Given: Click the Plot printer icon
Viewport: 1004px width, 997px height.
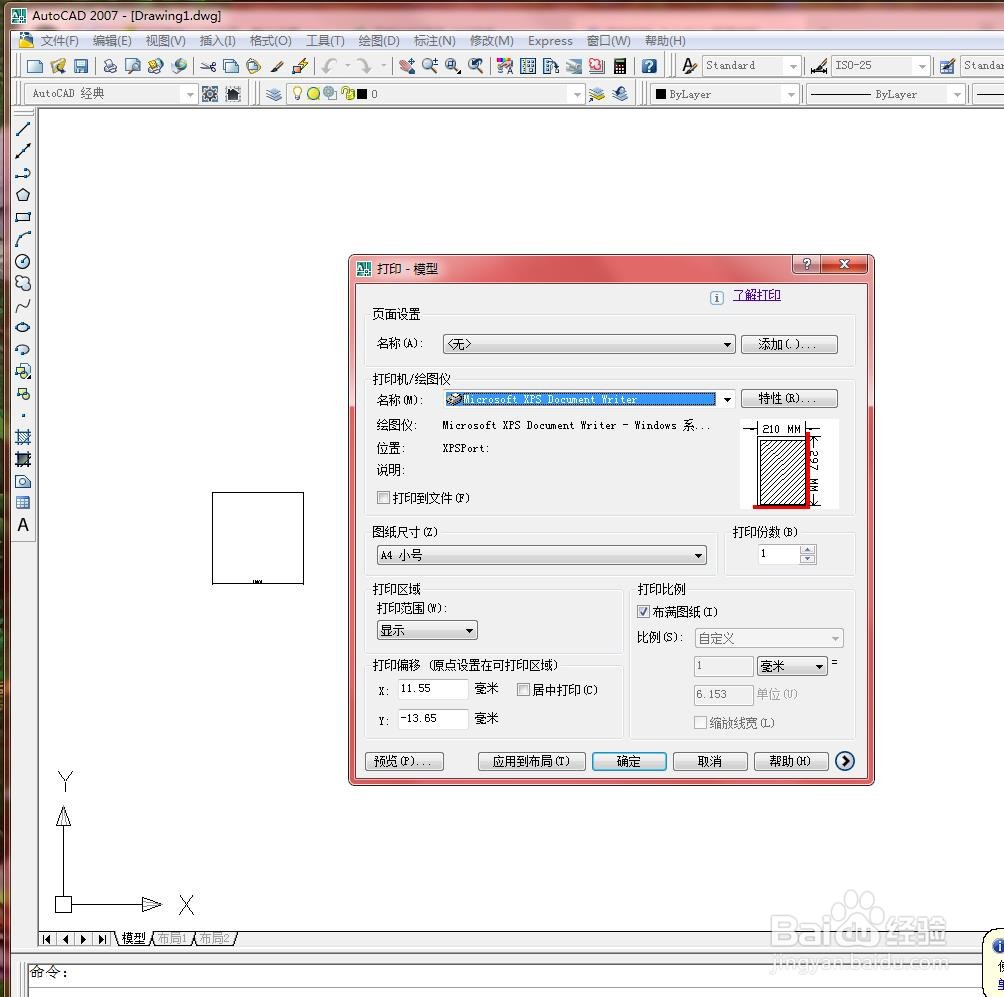Looking at the screenshot, I should point(110,66).
